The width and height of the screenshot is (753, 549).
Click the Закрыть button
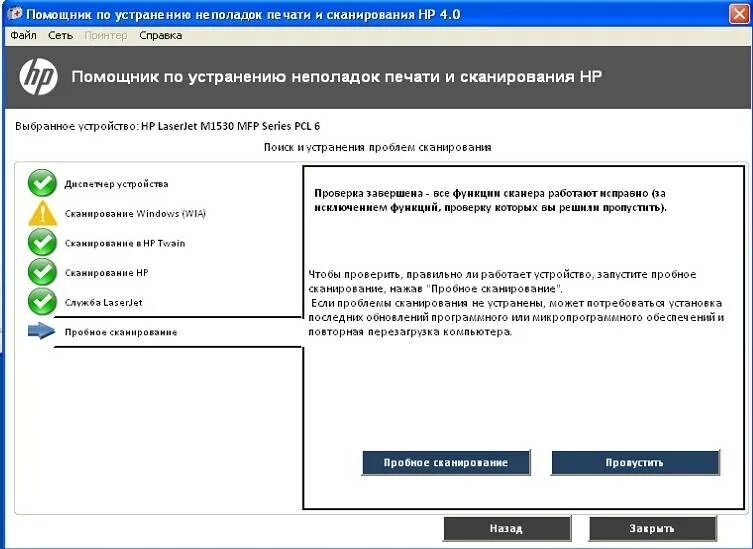point(652,528)
